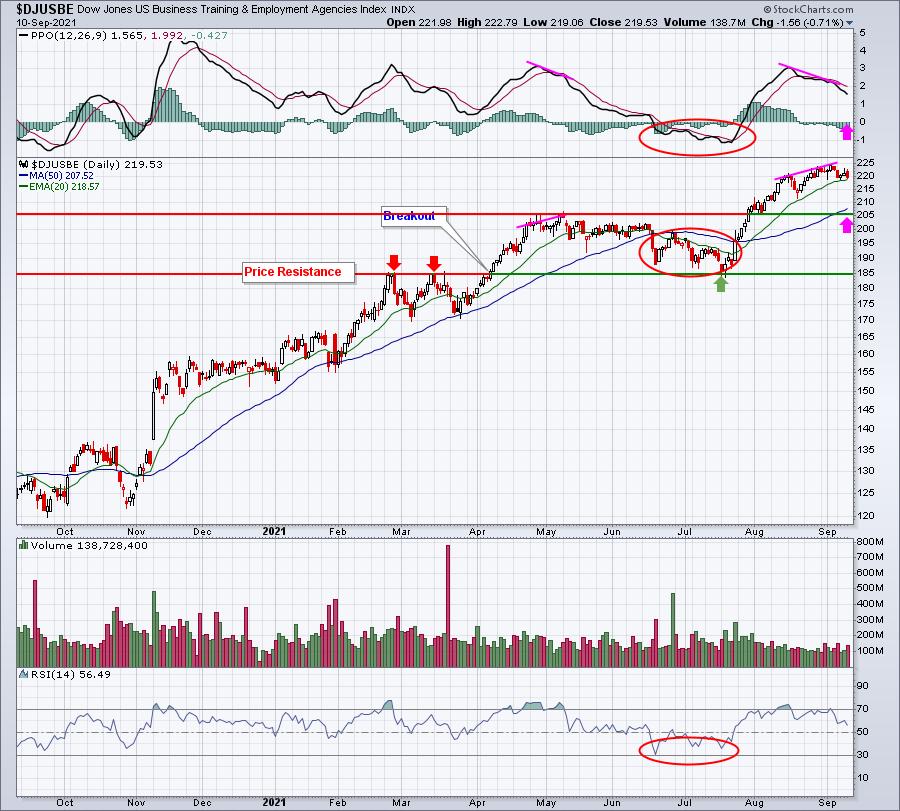Viewport: 900px width, 811px height.
Task: Click the tall March volume spike bar
Action: click(448, 606)
